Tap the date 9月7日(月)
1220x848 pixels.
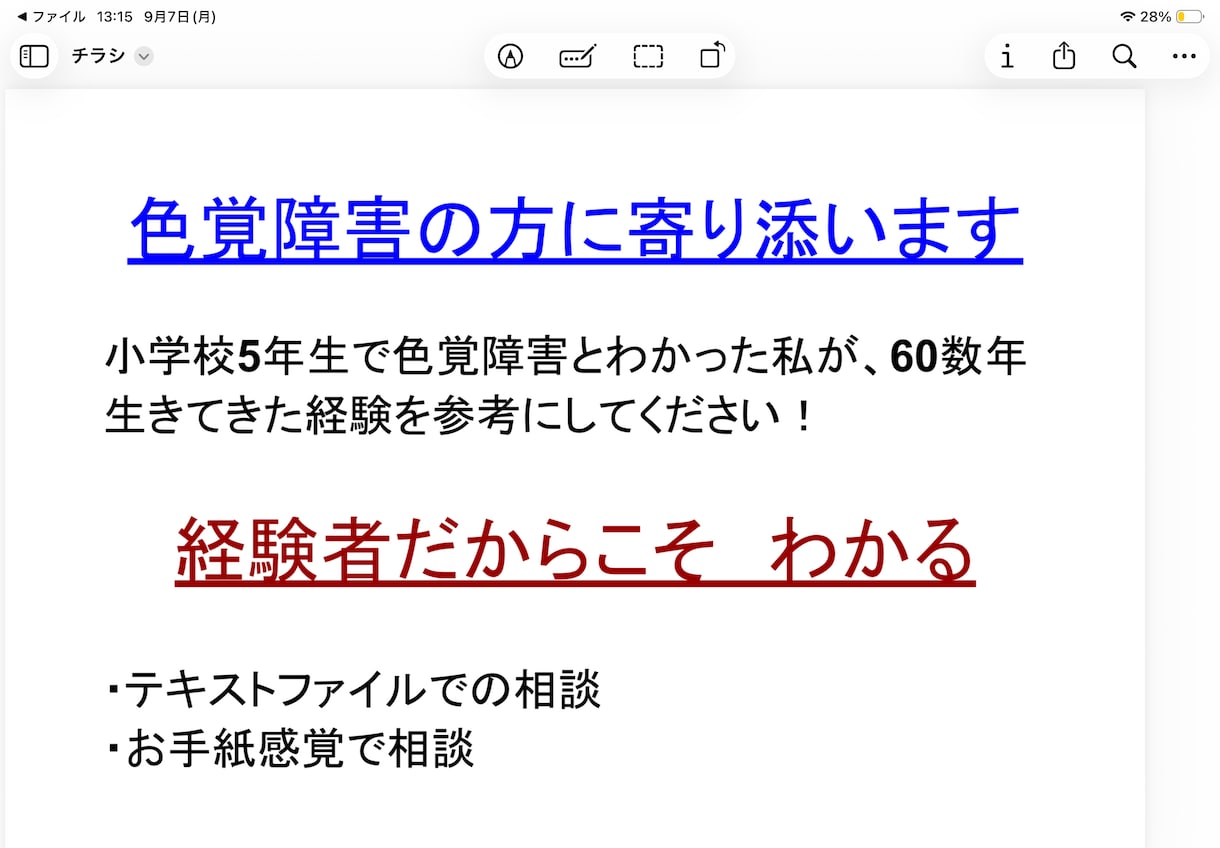pos(180,17)
